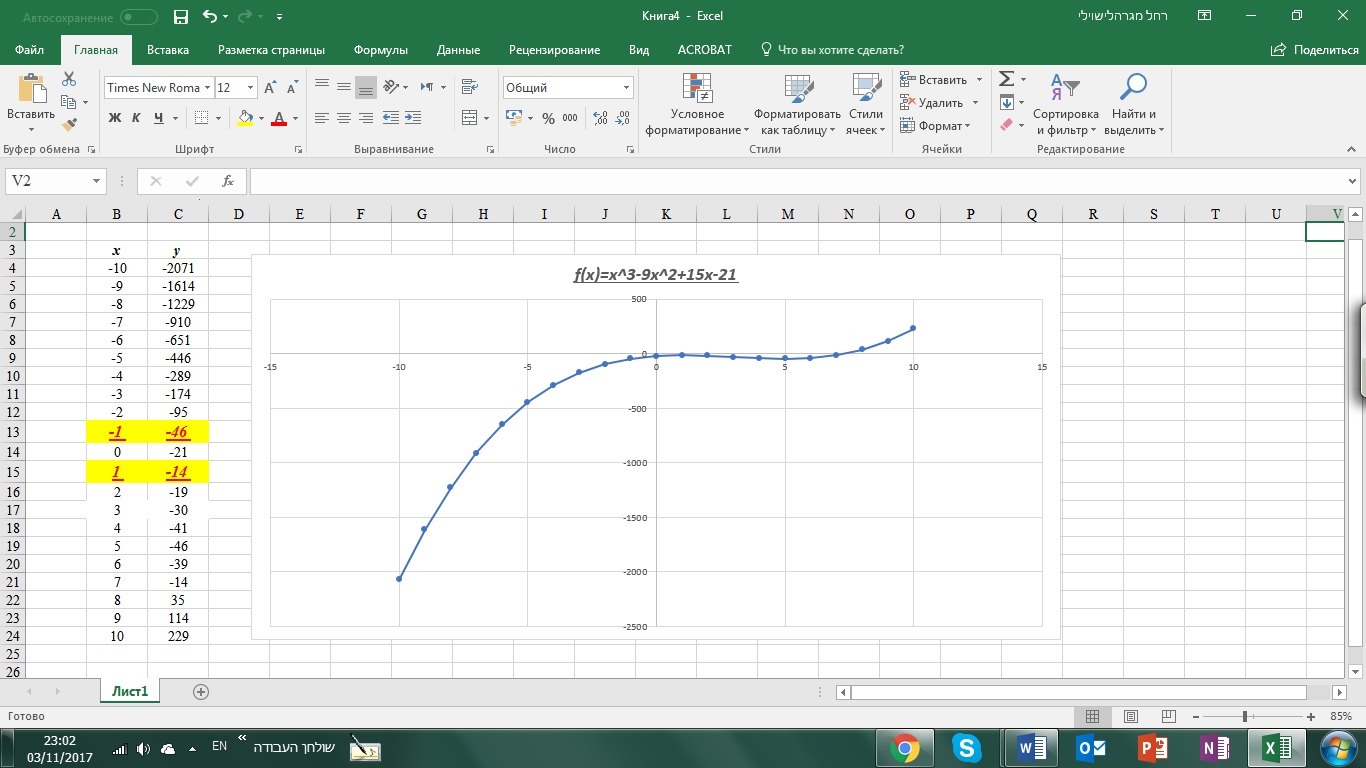Switch to the Вставка ribbon tab

[x=167, y=50]
